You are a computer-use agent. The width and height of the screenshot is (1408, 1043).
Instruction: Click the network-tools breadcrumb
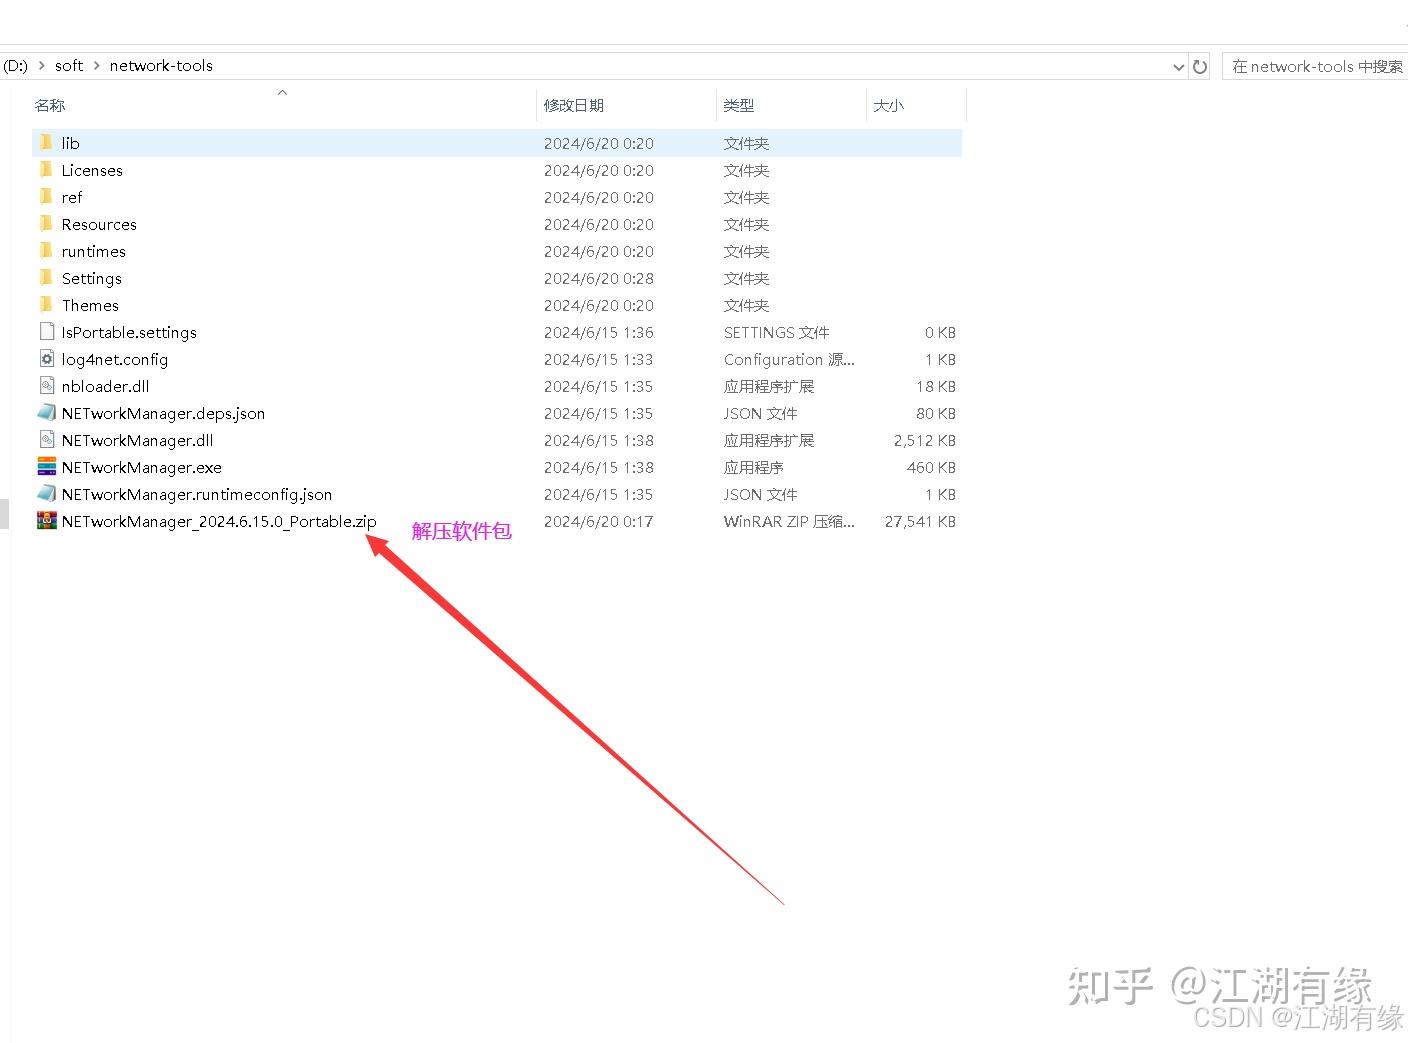[x=161, y=65]
